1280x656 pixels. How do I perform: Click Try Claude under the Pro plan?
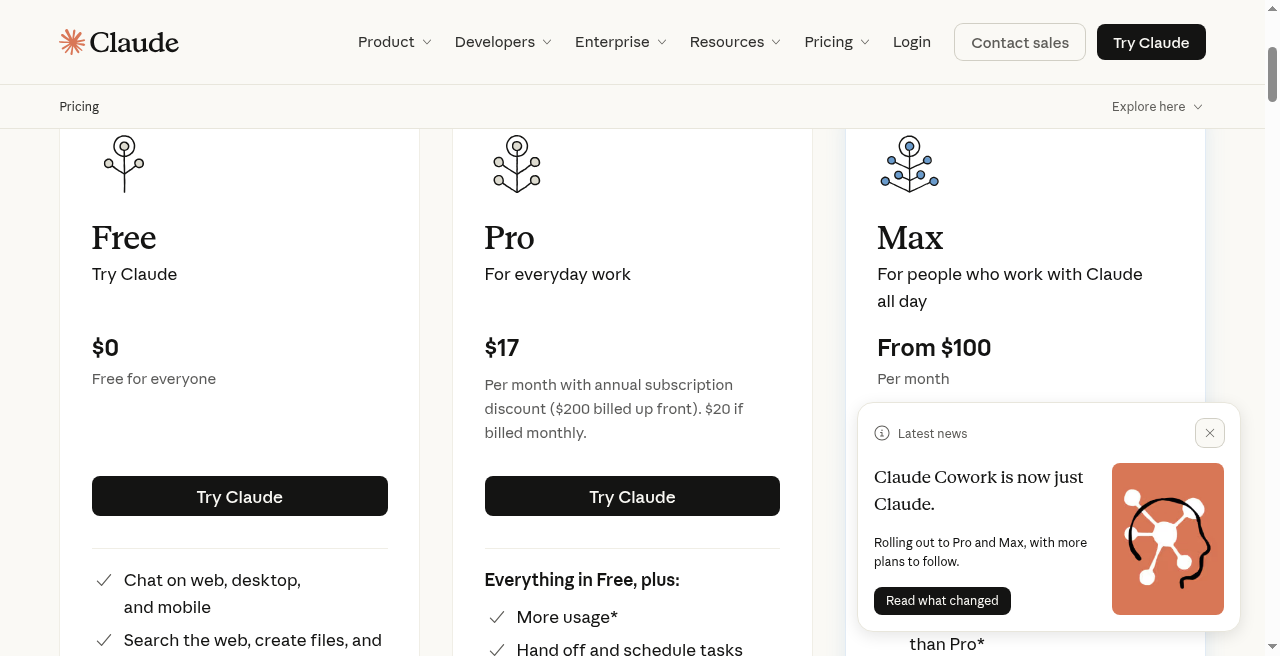[x=632, y=496]
